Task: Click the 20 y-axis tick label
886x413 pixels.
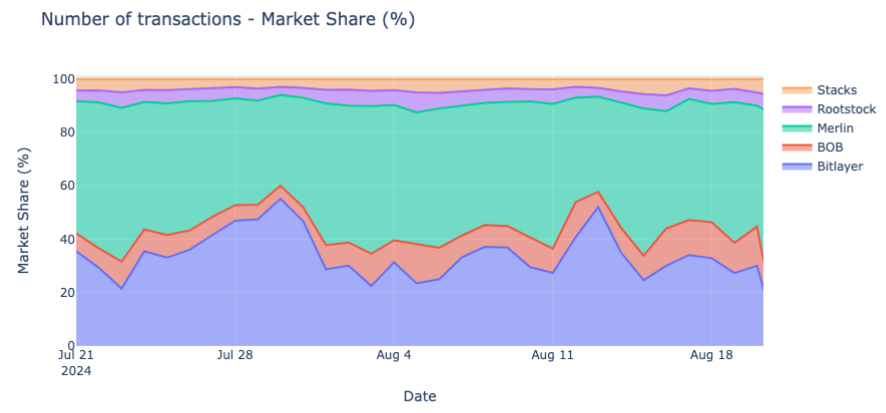Action: pyautogui.click(x=66, y=293)
